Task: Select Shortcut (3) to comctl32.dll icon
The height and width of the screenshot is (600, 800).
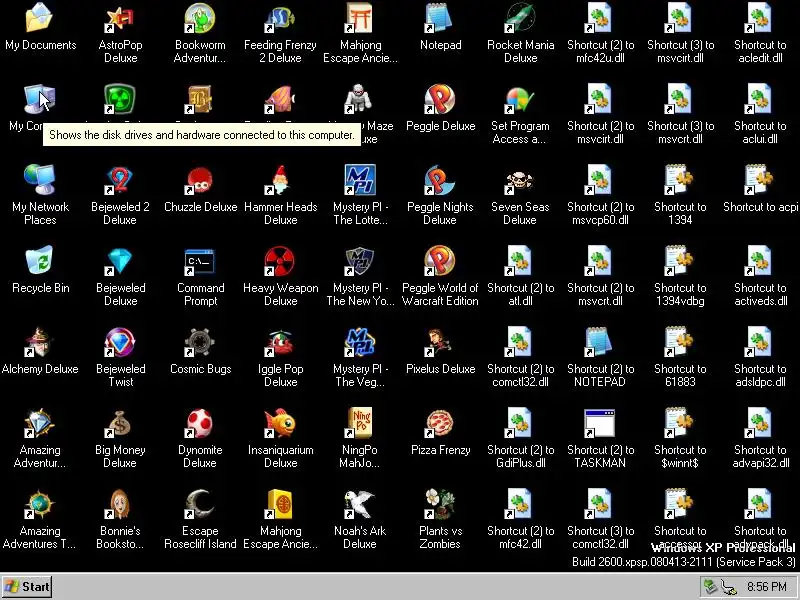Action: point(600,504)
